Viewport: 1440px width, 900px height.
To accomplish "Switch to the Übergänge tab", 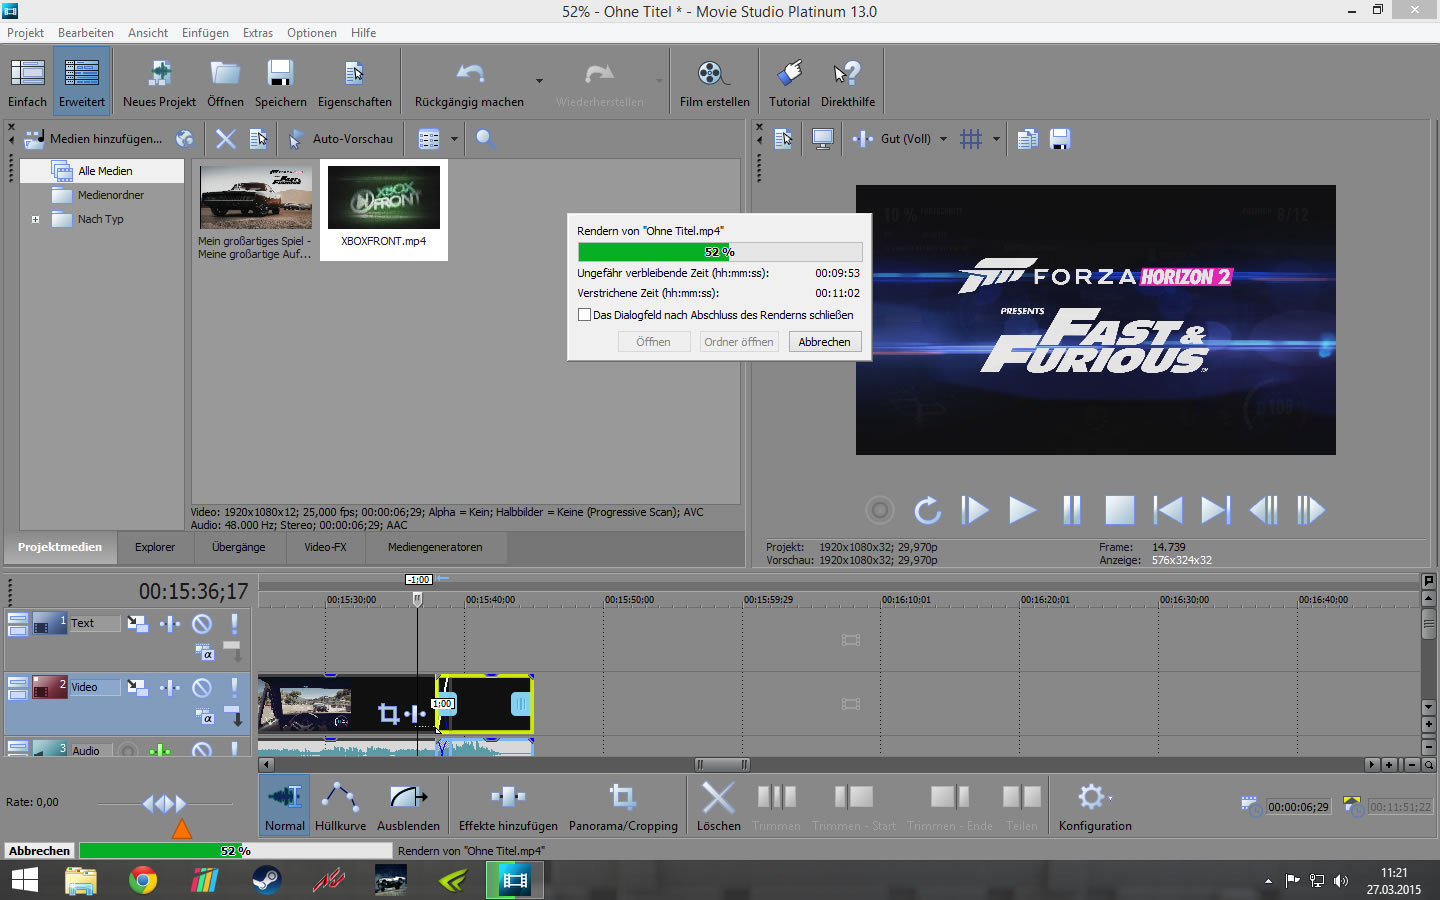I will point(238,547).
